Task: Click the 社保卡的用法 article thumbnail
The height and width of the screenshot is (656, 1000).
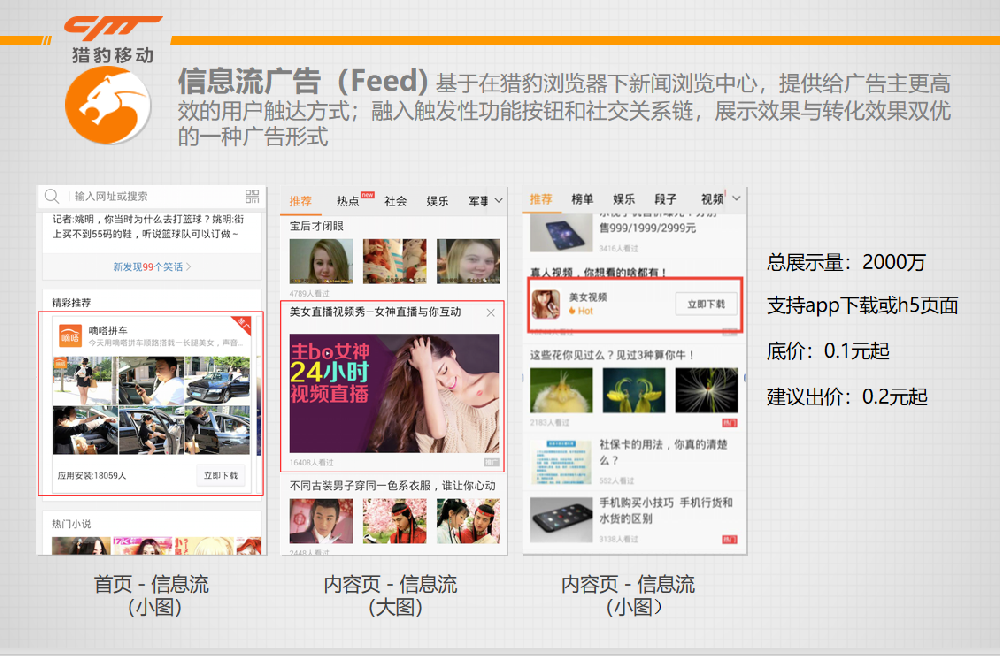Action: click(x=561, y=461)
